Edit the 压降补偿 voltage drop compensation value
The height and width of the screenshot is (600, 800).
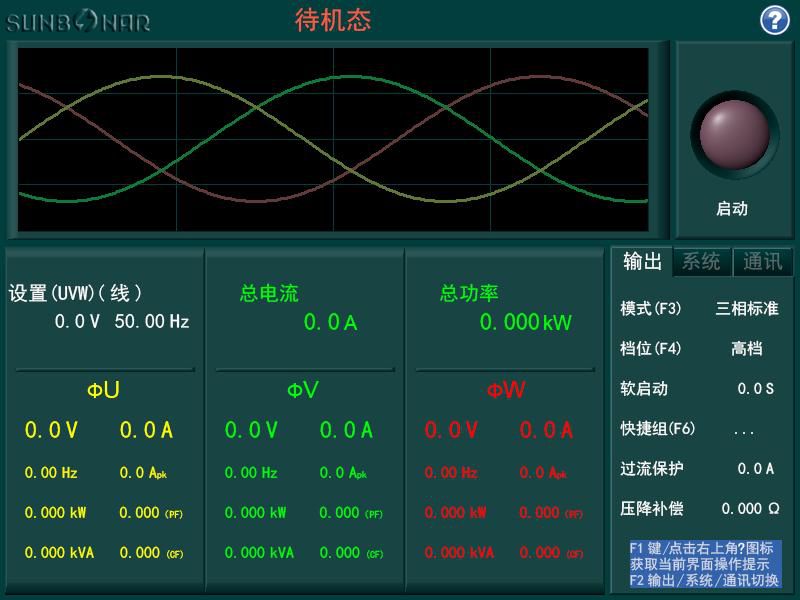point(752,509)
